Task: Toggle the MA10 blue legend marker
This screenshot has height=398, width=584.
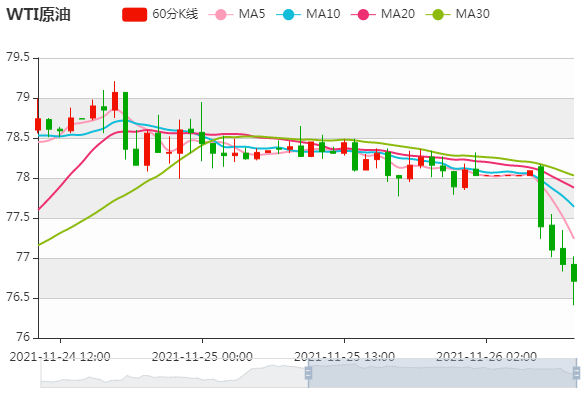Action: click(288, 15)
